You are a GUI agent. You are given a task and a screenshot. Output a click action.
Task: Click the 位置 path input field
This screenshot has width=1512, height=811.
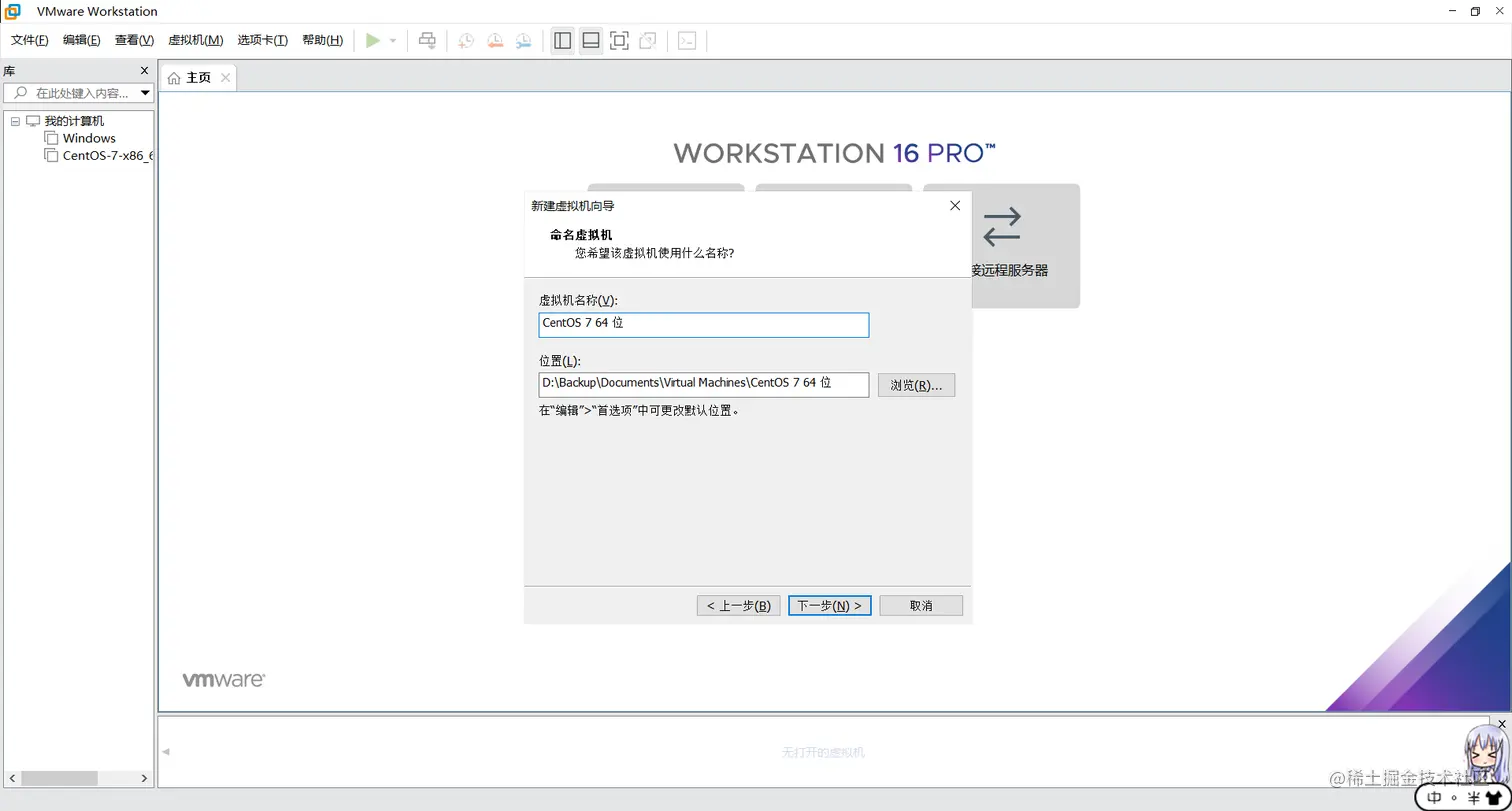704,384
